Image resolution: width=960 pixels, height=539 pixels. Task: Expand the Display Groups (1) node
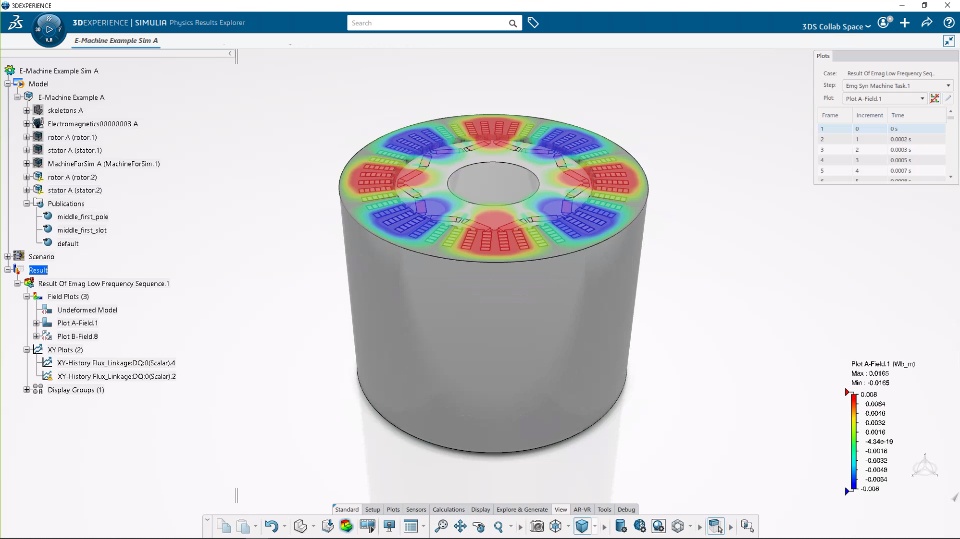[x=27, y=390]
